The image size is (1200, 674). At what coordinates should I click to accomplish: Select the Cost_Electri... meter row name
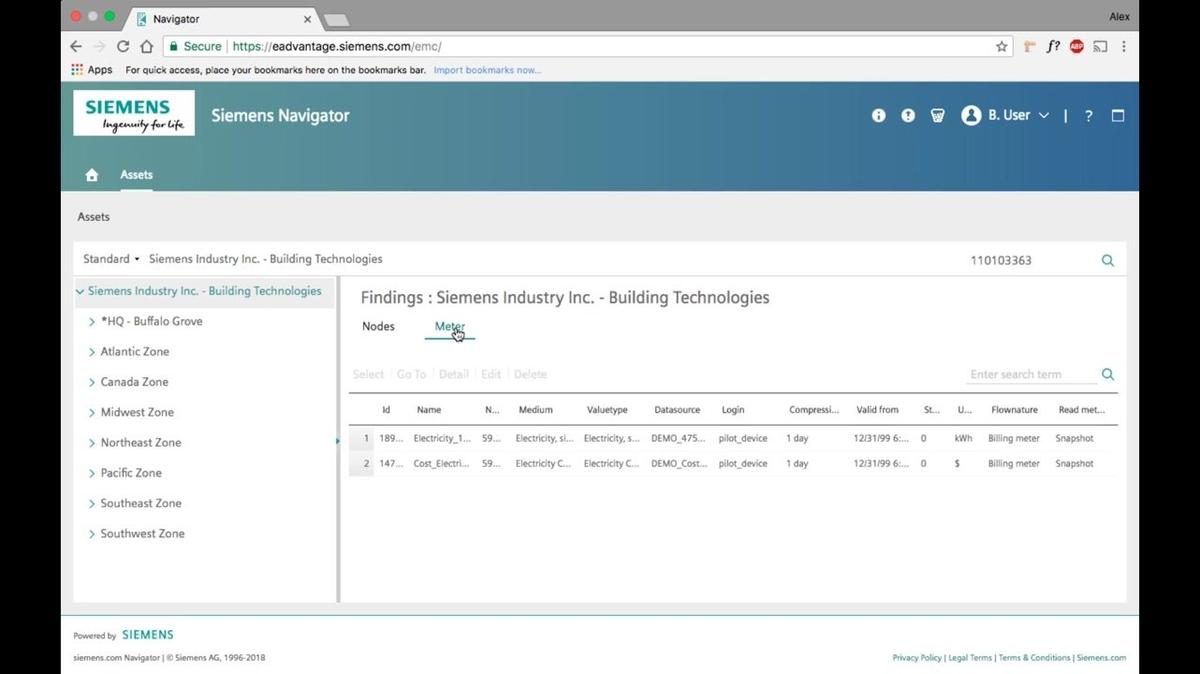pyautogui.click(x=441, y=464)
